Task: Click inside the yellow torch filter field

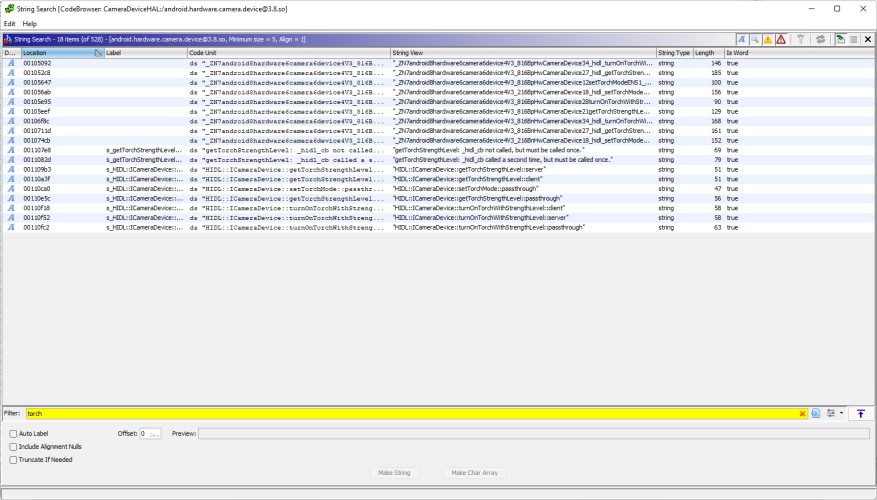Action: [411, 413]
